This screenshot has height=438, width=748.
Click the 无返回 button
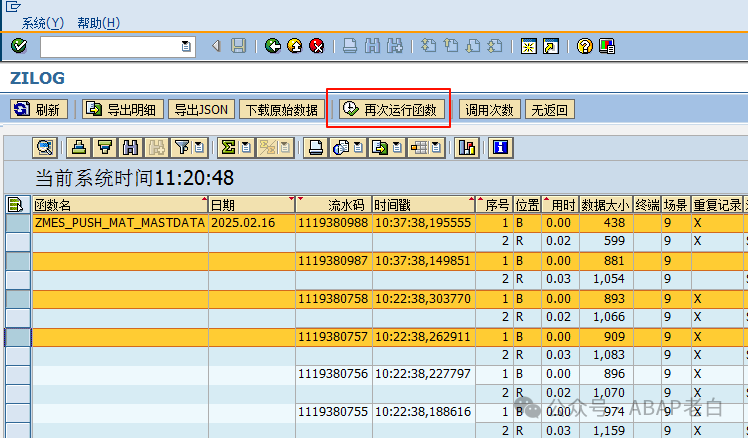550,109
